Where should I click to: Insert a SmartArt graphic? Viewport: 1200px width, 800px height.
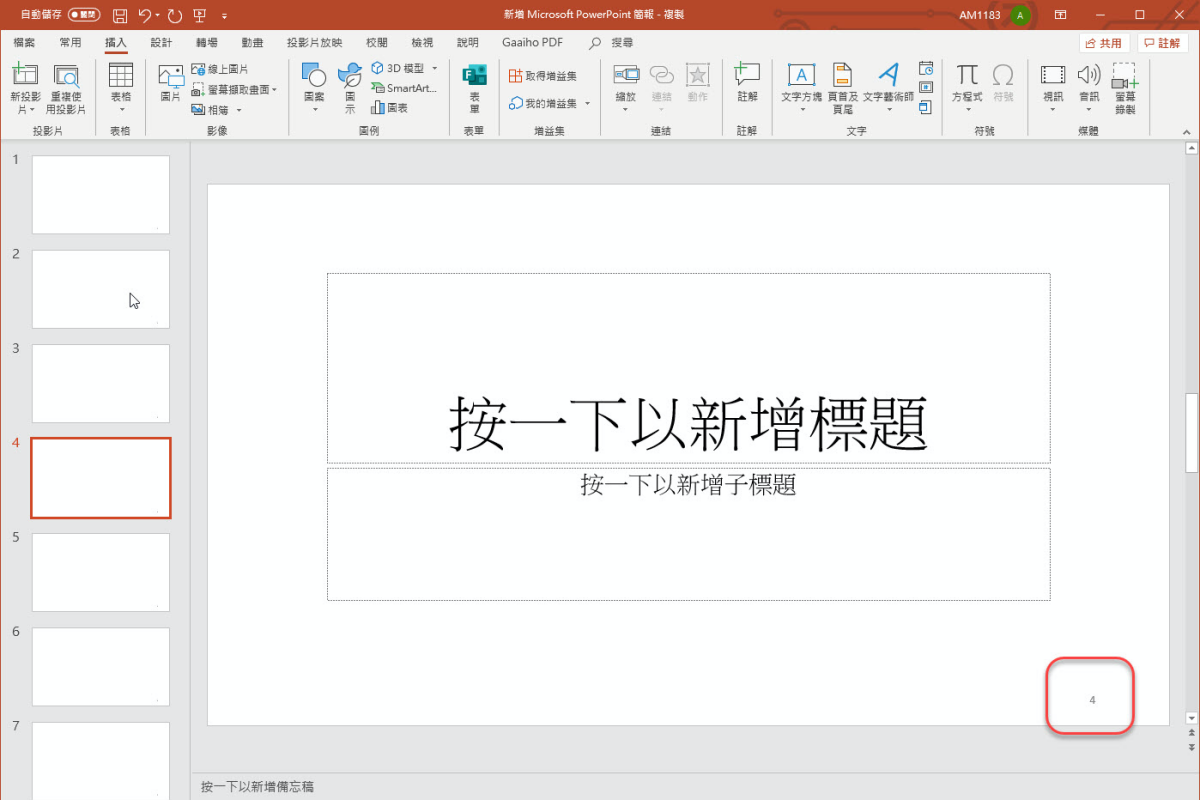click(x=404, y=88)
